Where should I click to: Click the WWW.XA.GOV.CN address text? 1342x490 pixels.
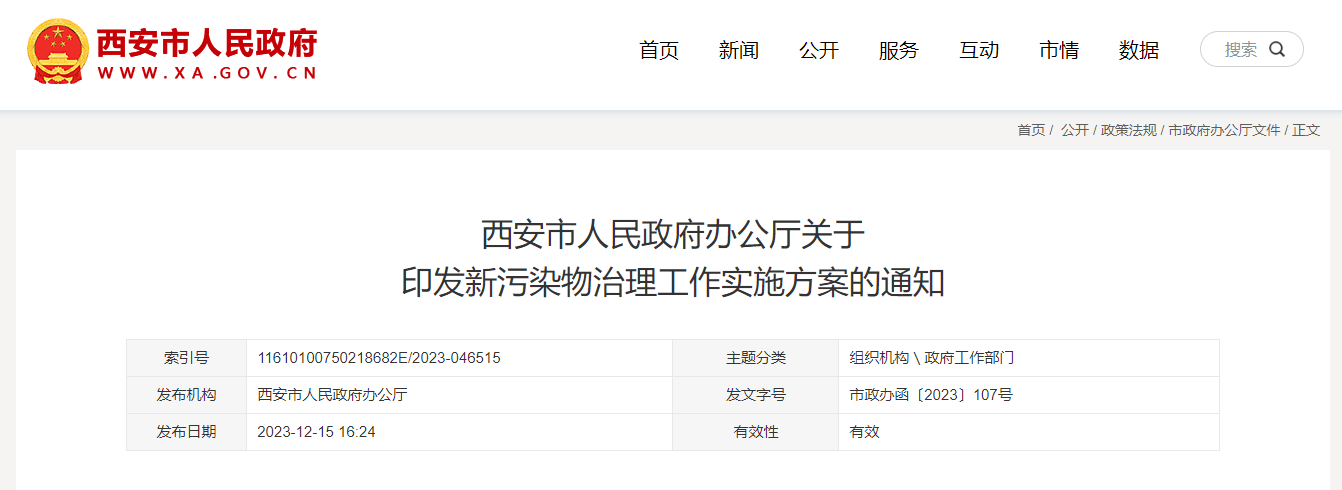click(207, 73)
